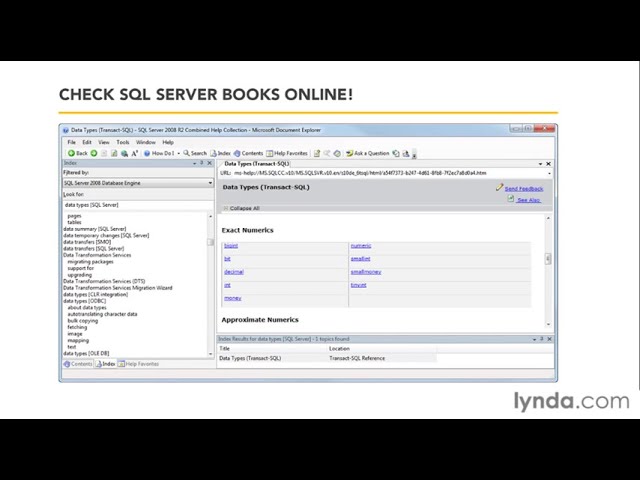Open the bigint data type link
The height and width of the screenshot is (480, 640).
click(x=231, y=246)
